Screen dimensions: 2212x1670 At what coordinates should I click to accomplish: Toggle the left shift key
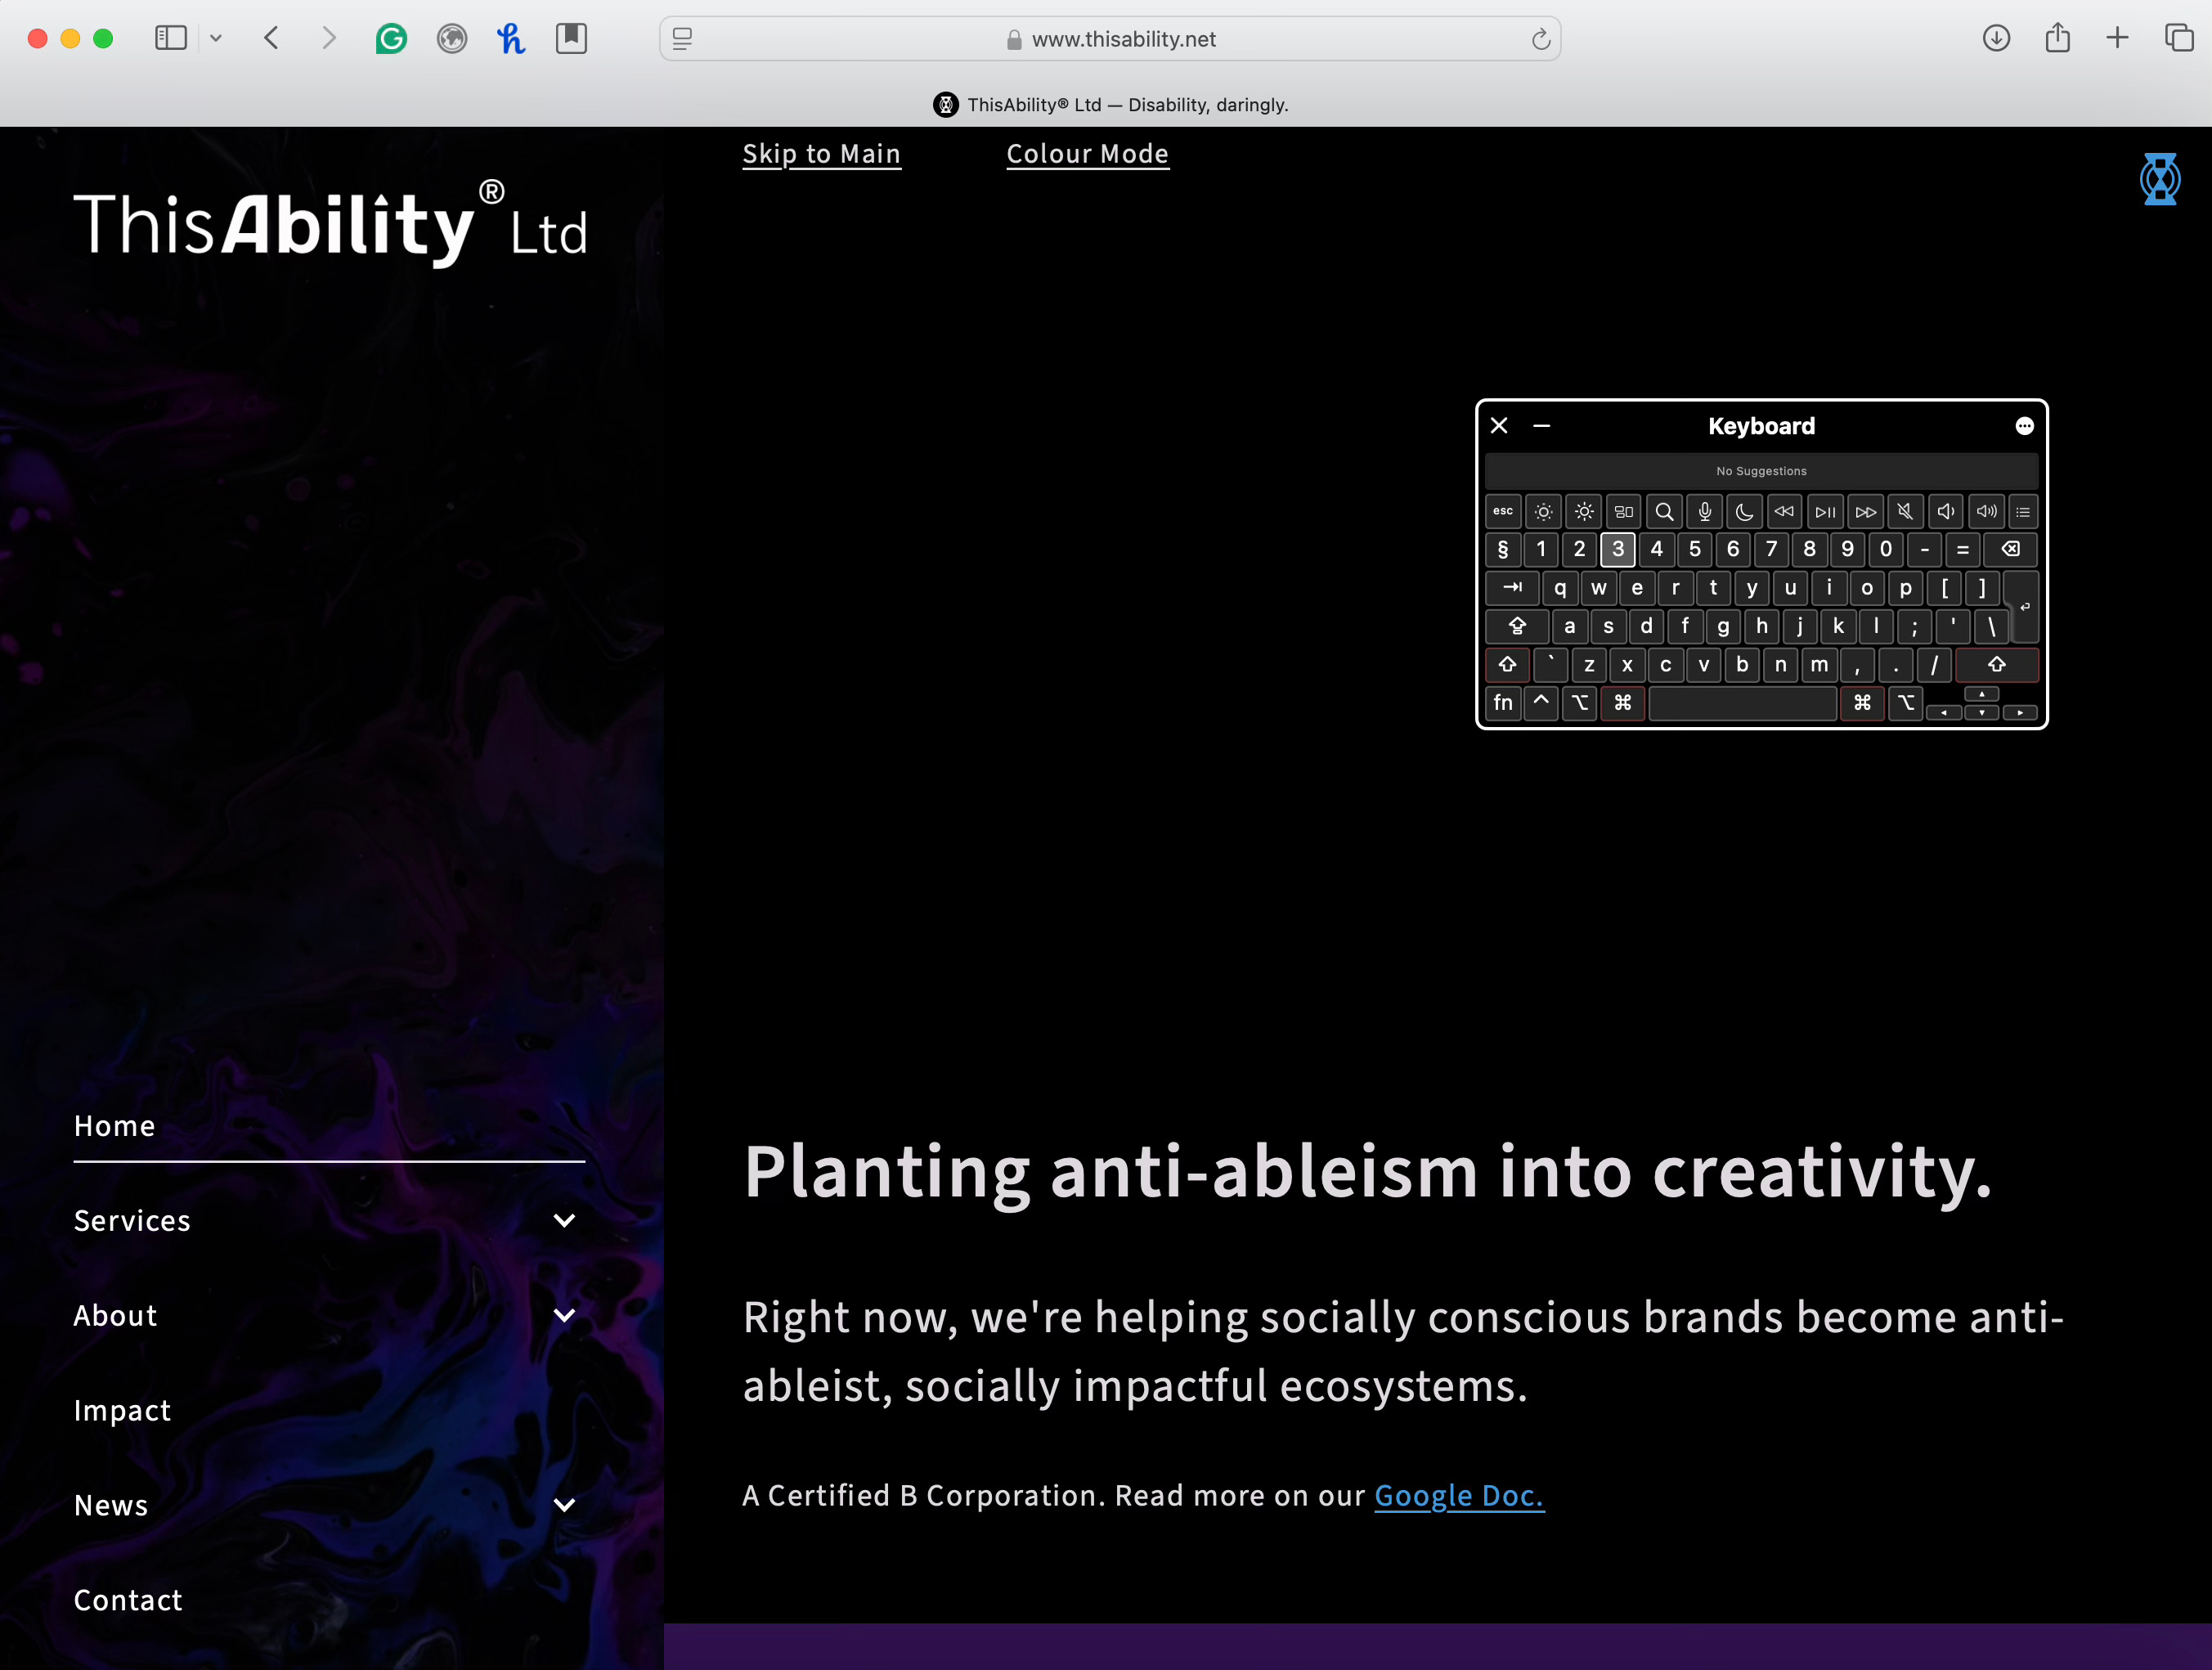(x=1507, y=665)
